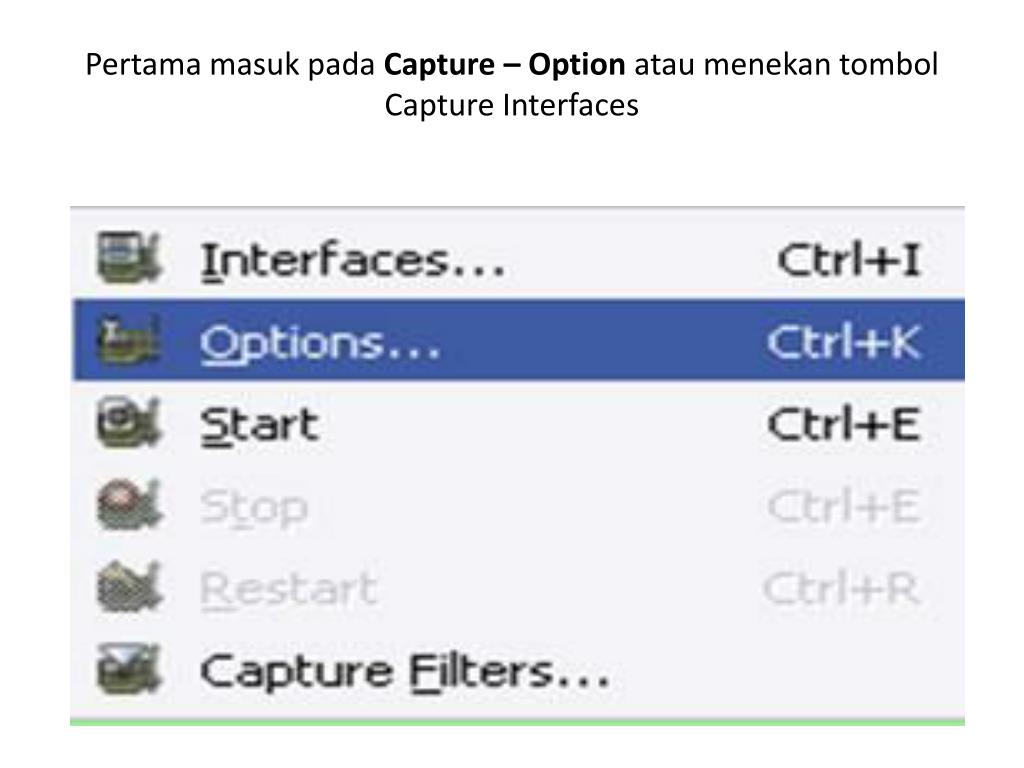Select the disabled Restart menu label
1024x768 pixels.
(x=288, y=590)
